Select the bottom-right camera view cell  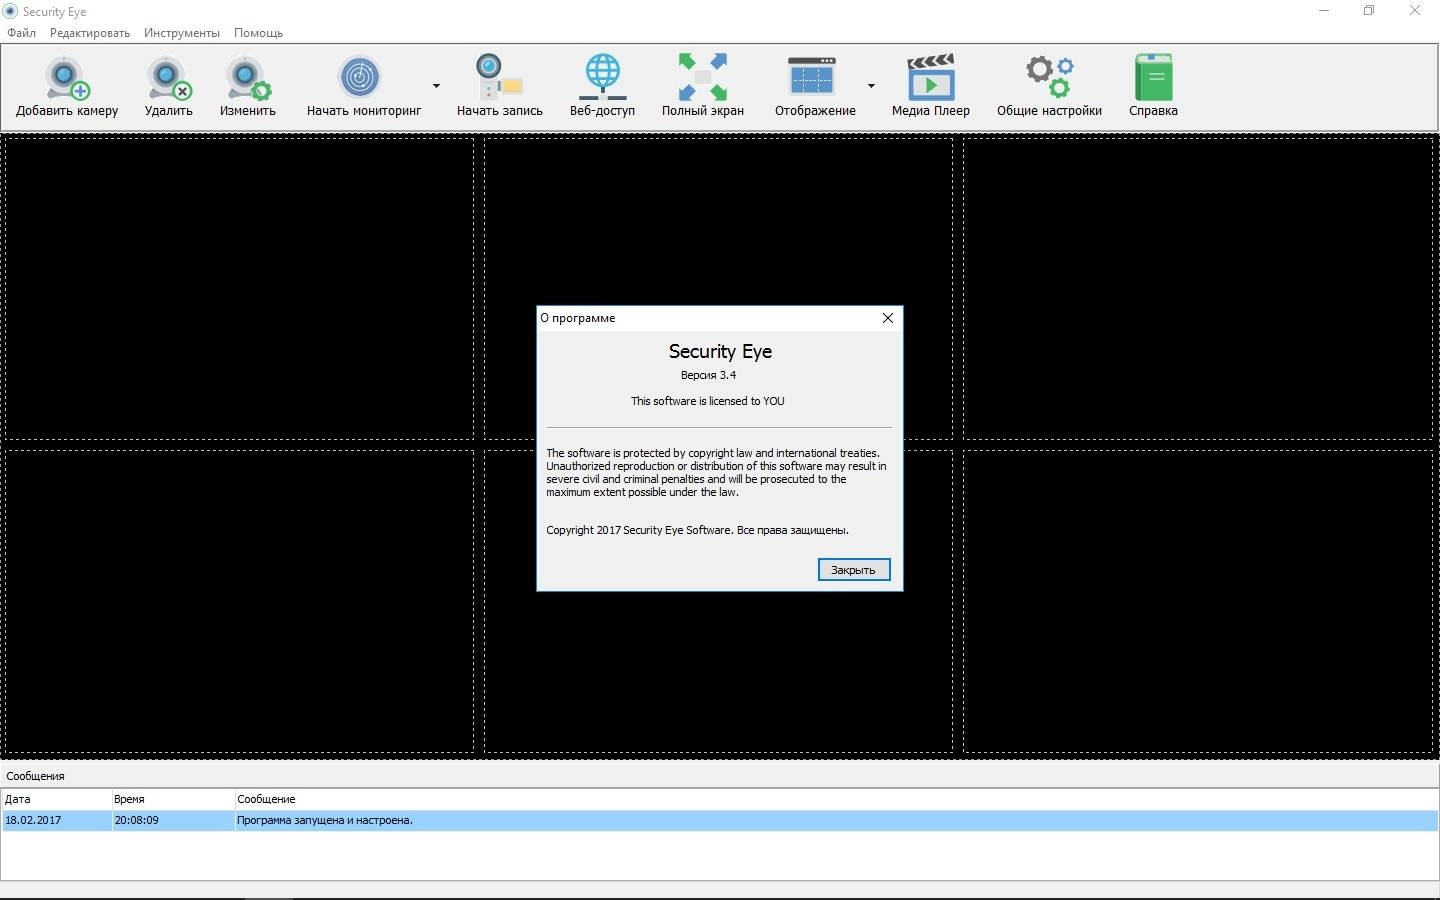pyautogui.click(x=1198, y=601)
